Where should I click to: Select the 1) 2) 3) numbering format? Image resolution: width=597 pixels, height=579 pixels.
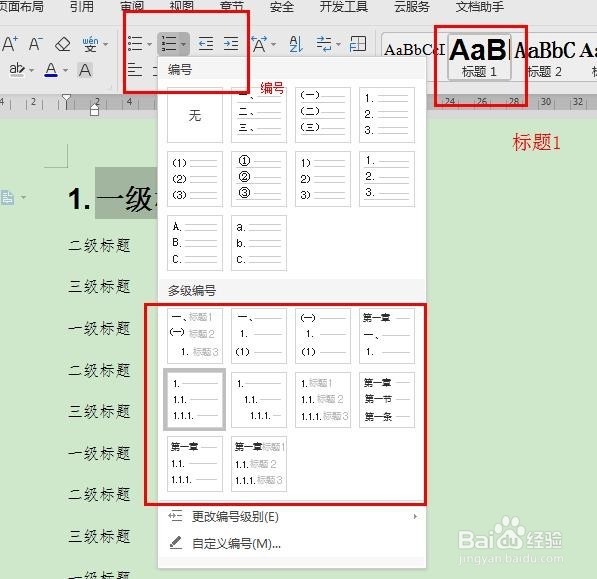[323, 179]
